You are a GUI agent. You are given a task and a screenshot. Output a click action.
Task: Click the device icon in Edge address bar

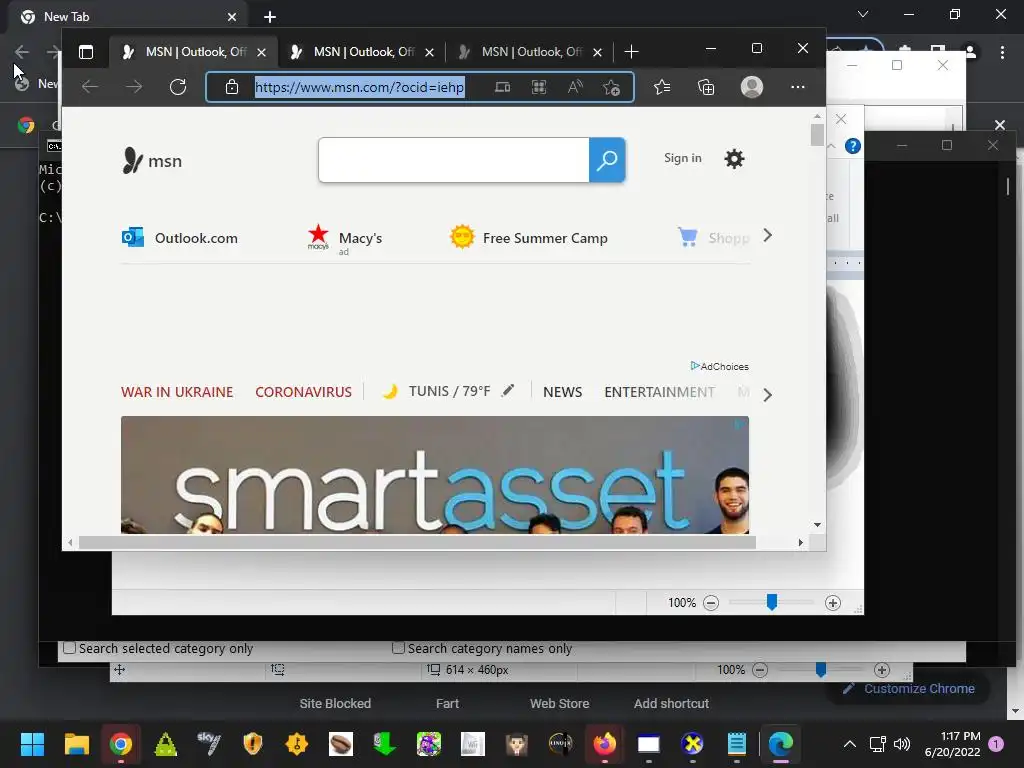502,87
